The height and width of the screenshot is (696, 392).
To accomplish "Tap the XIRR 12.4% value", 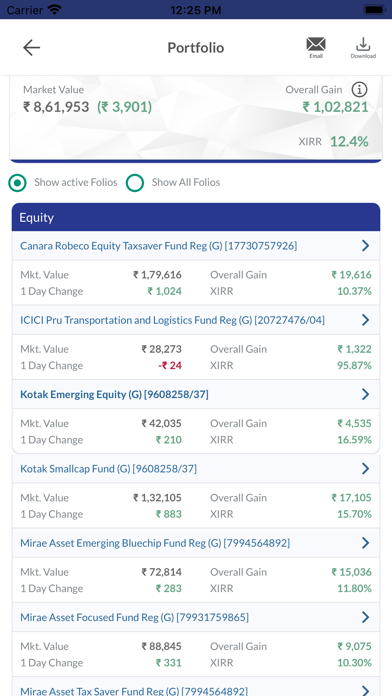I will tap(349, 142).
